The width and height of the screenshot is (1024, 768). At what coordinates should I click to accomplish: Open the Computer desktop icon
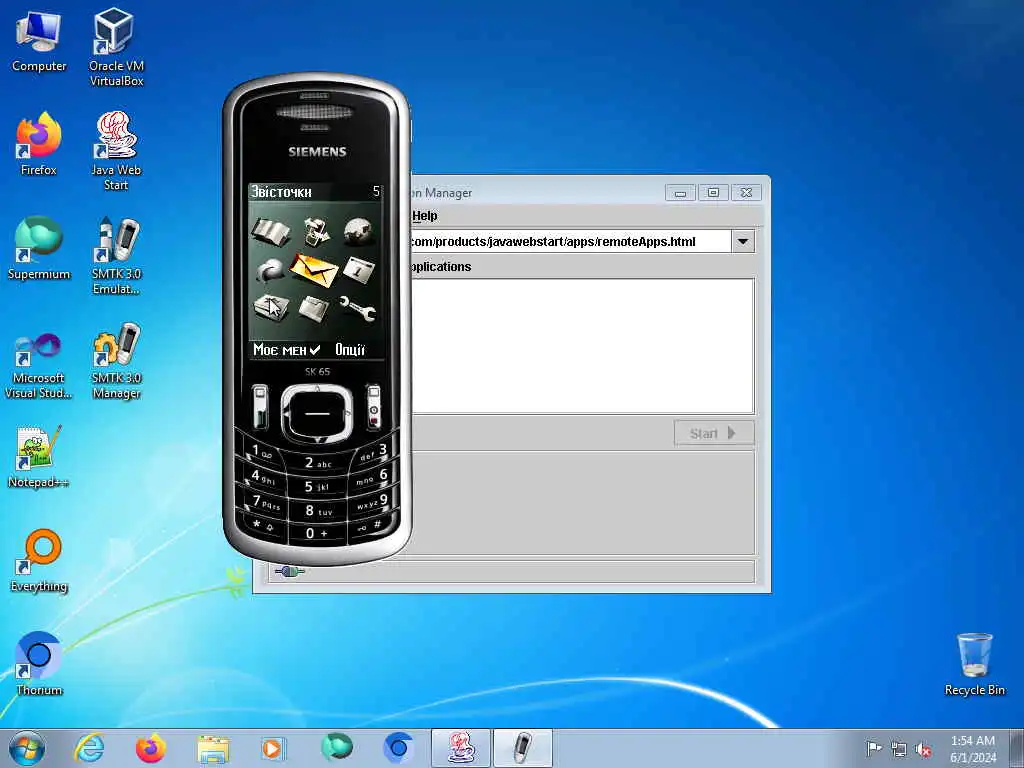pyautogui.click(x=39, y=41)
